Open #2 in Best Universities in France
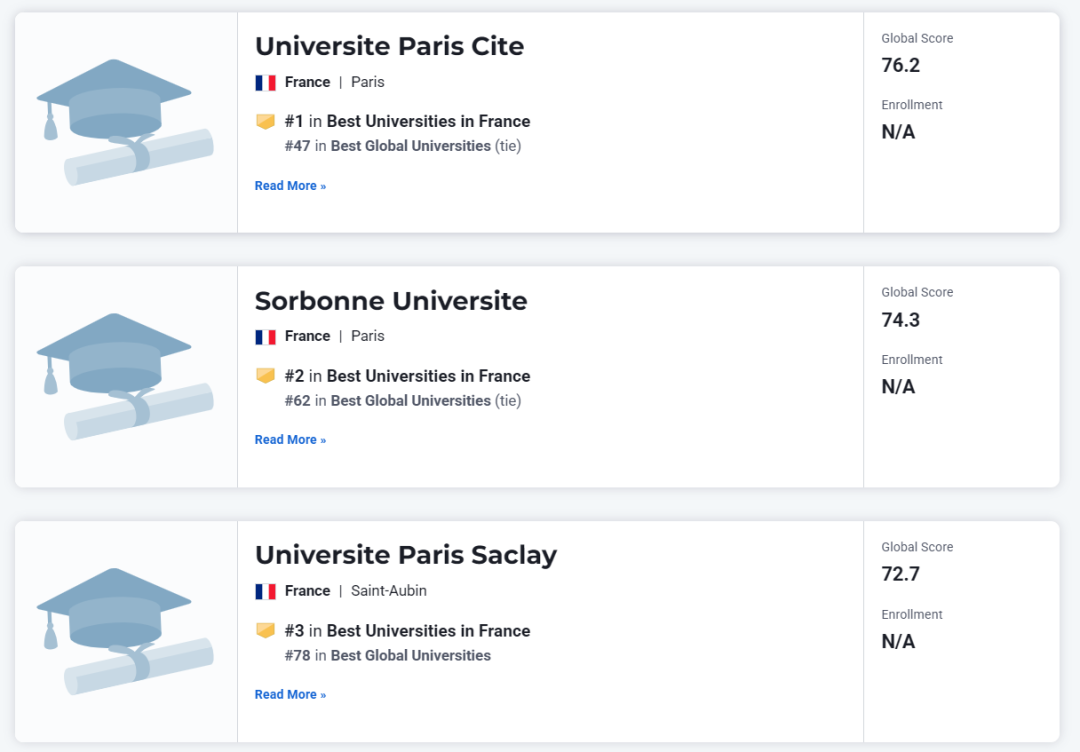The height and width of the screenshot is (752, 1080). pyautogui.click(x=428, y=376)
